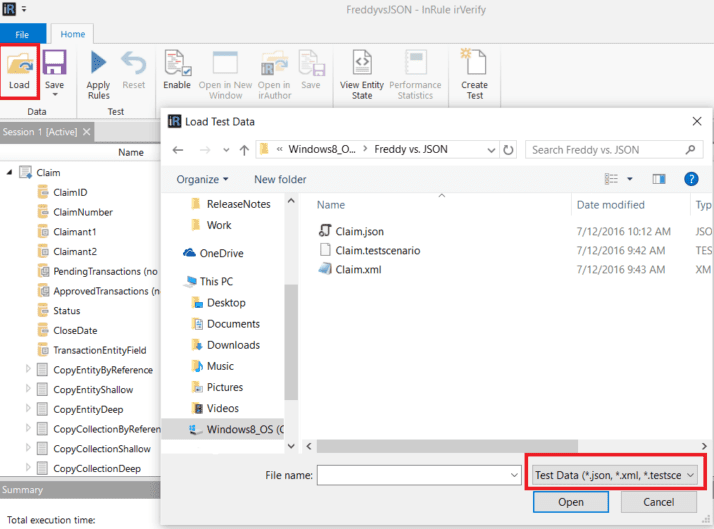Viewport: 714px width, 529px height.
Task: Select the Claim.testscenario file
Action: tap(369, 250)
